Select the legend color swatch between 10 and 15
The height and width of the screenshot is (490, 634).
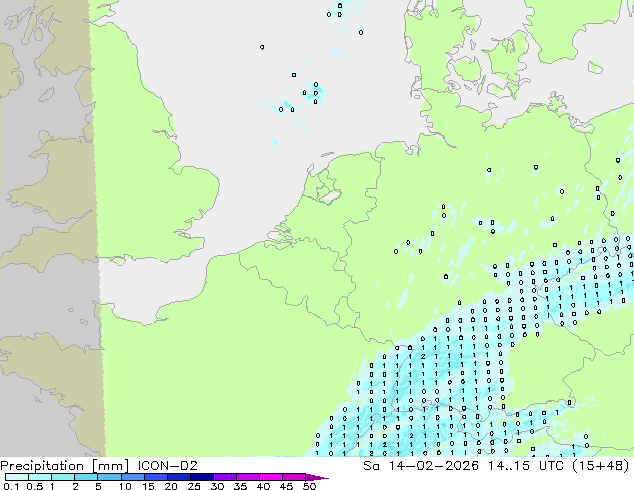point(133,477)
